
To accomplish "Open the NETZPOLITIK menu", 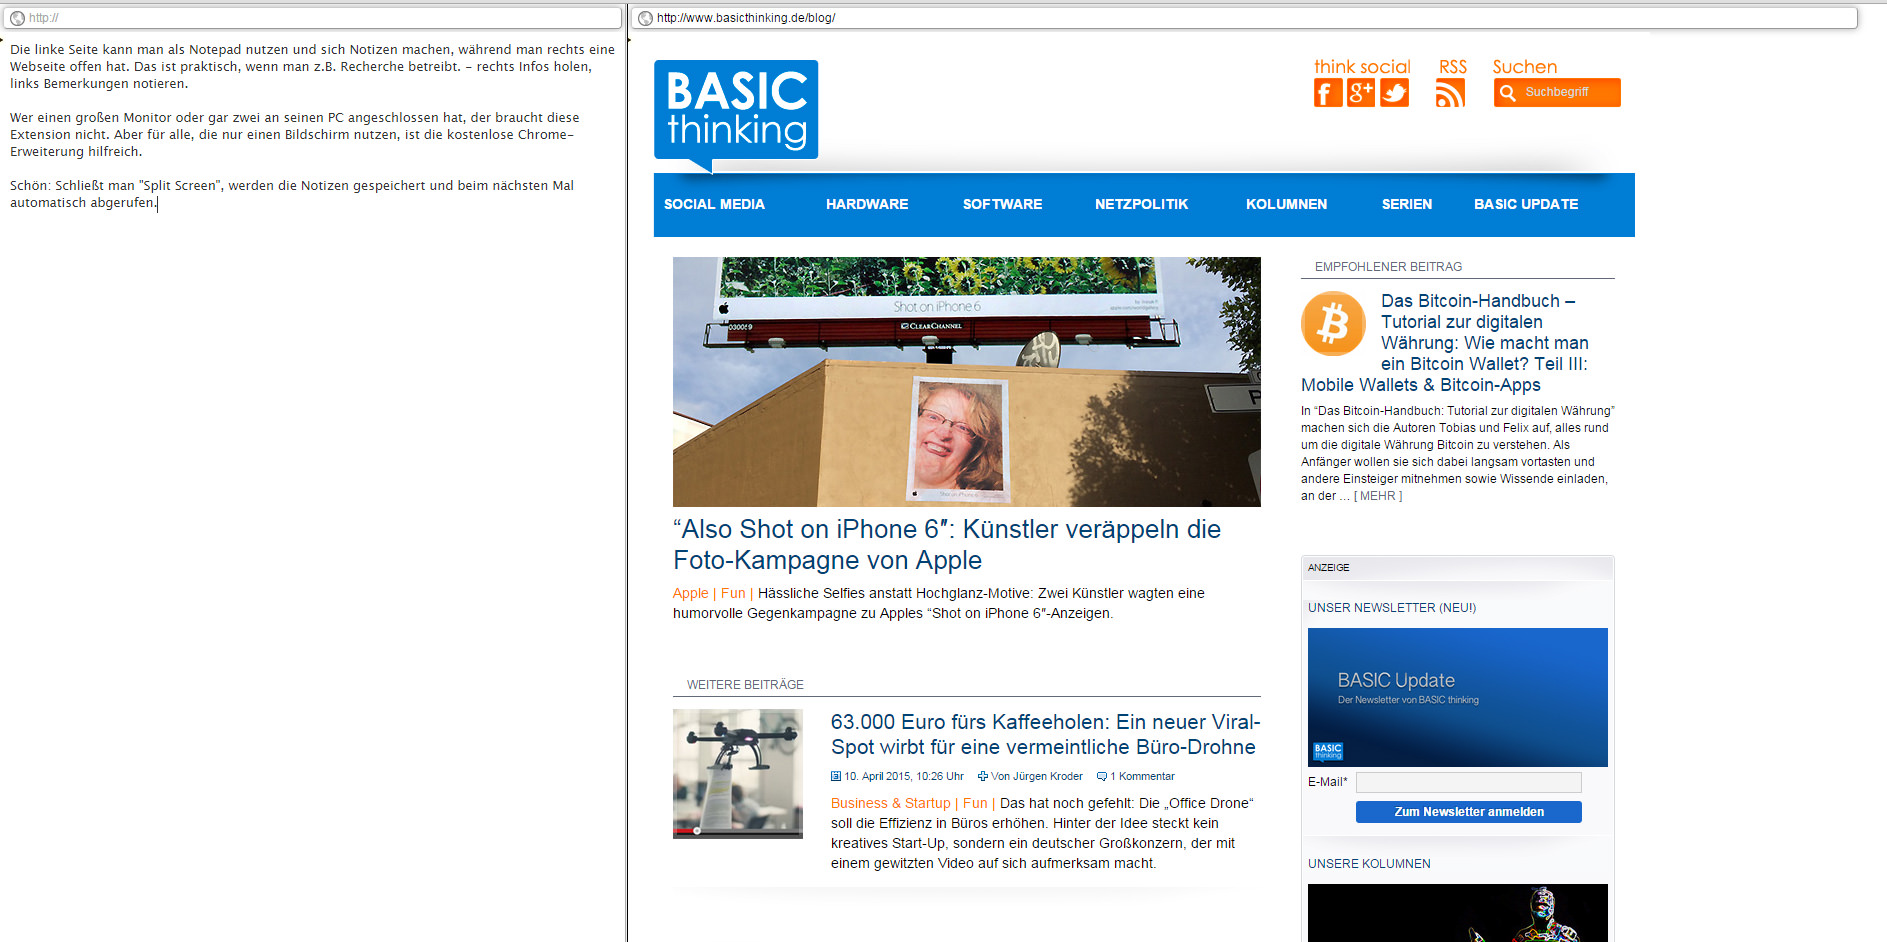I will [1141, 204].
